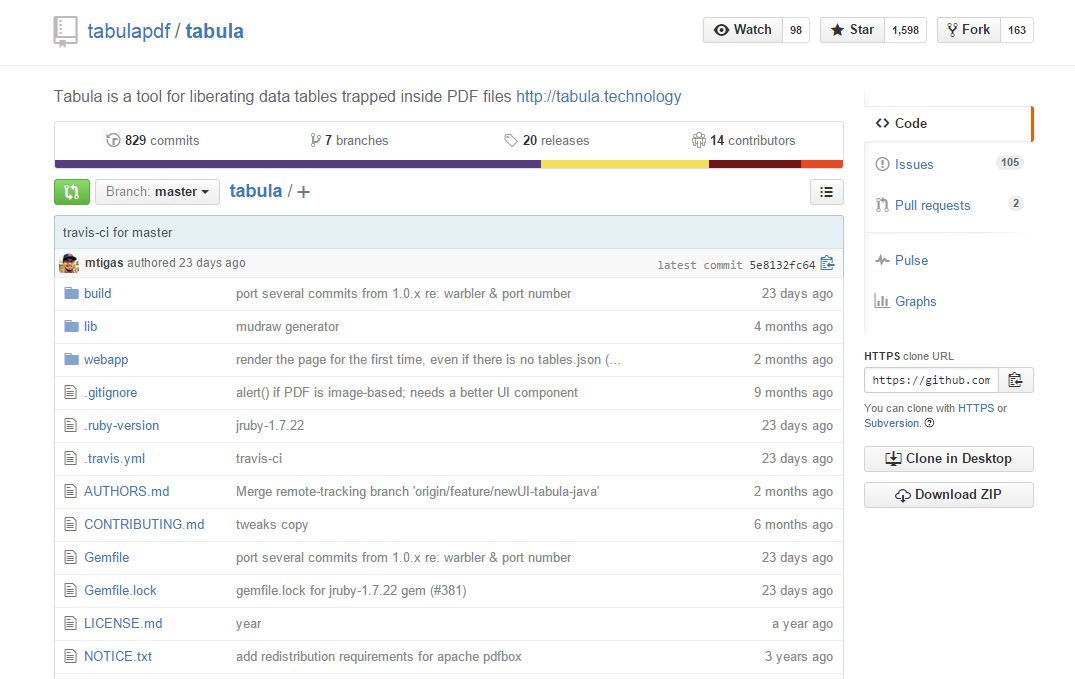Click the lib folder icon

[71, 326]
